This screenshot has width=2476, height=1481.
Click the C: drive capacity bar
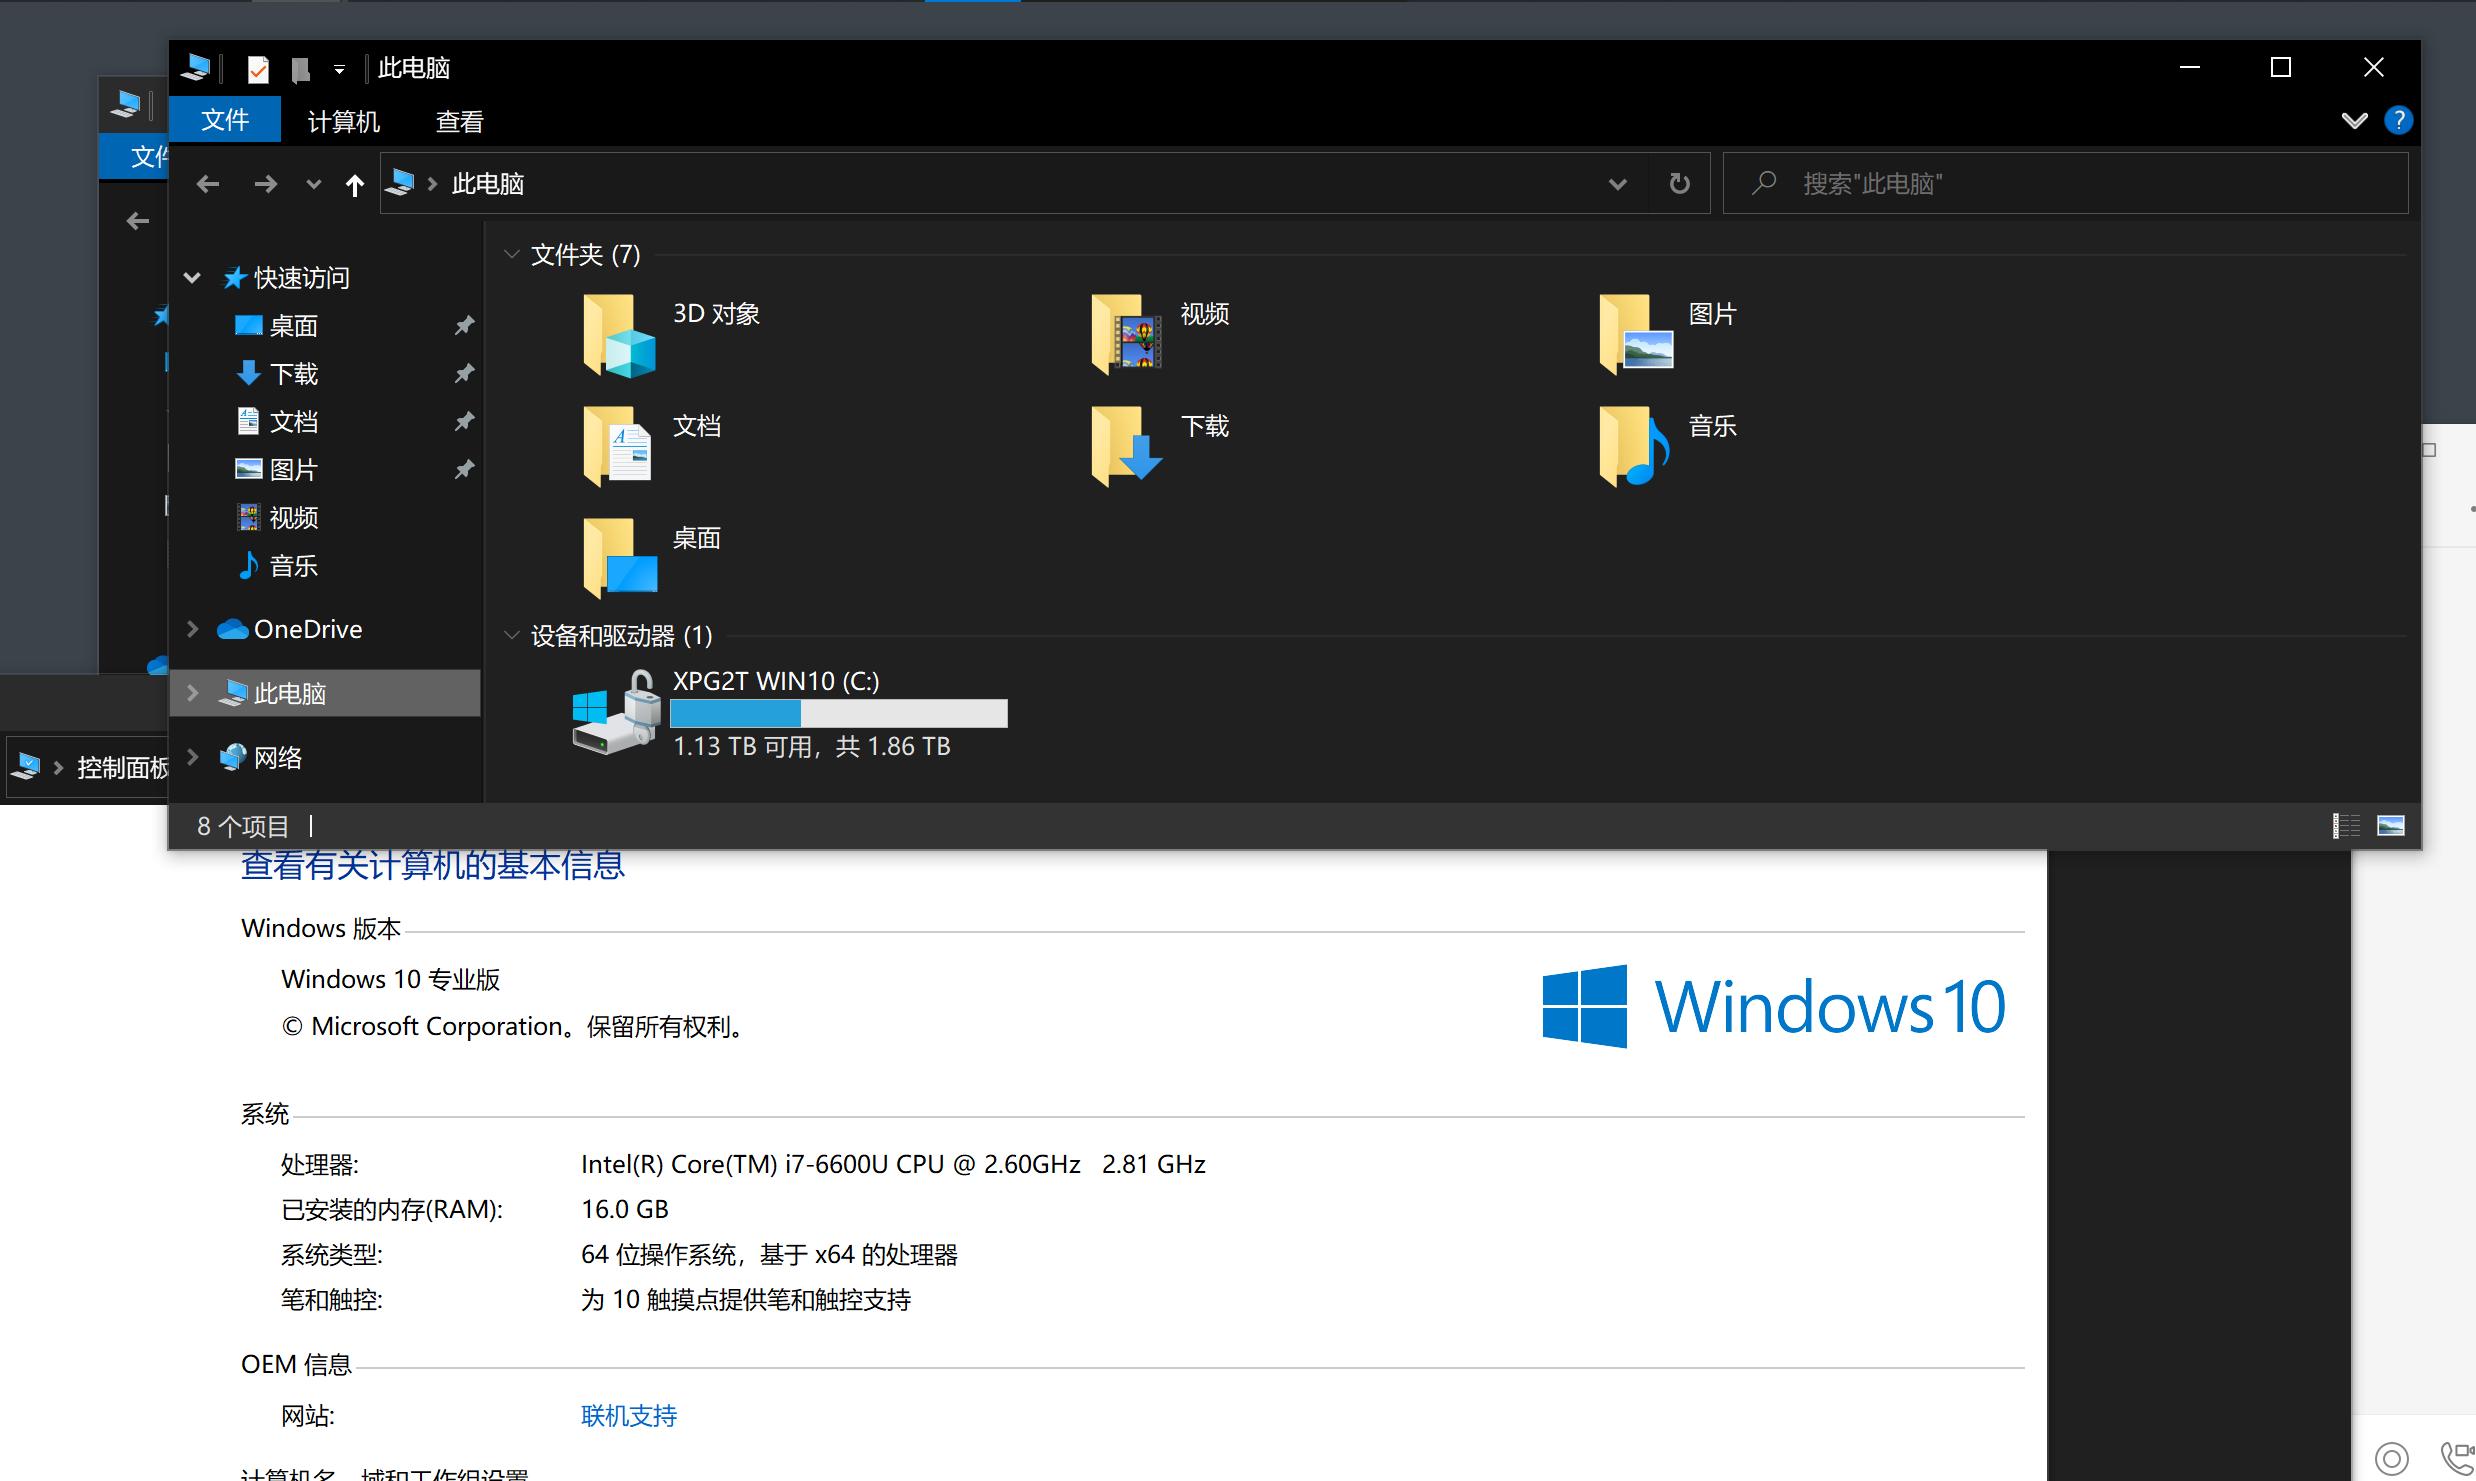[838, 713]
